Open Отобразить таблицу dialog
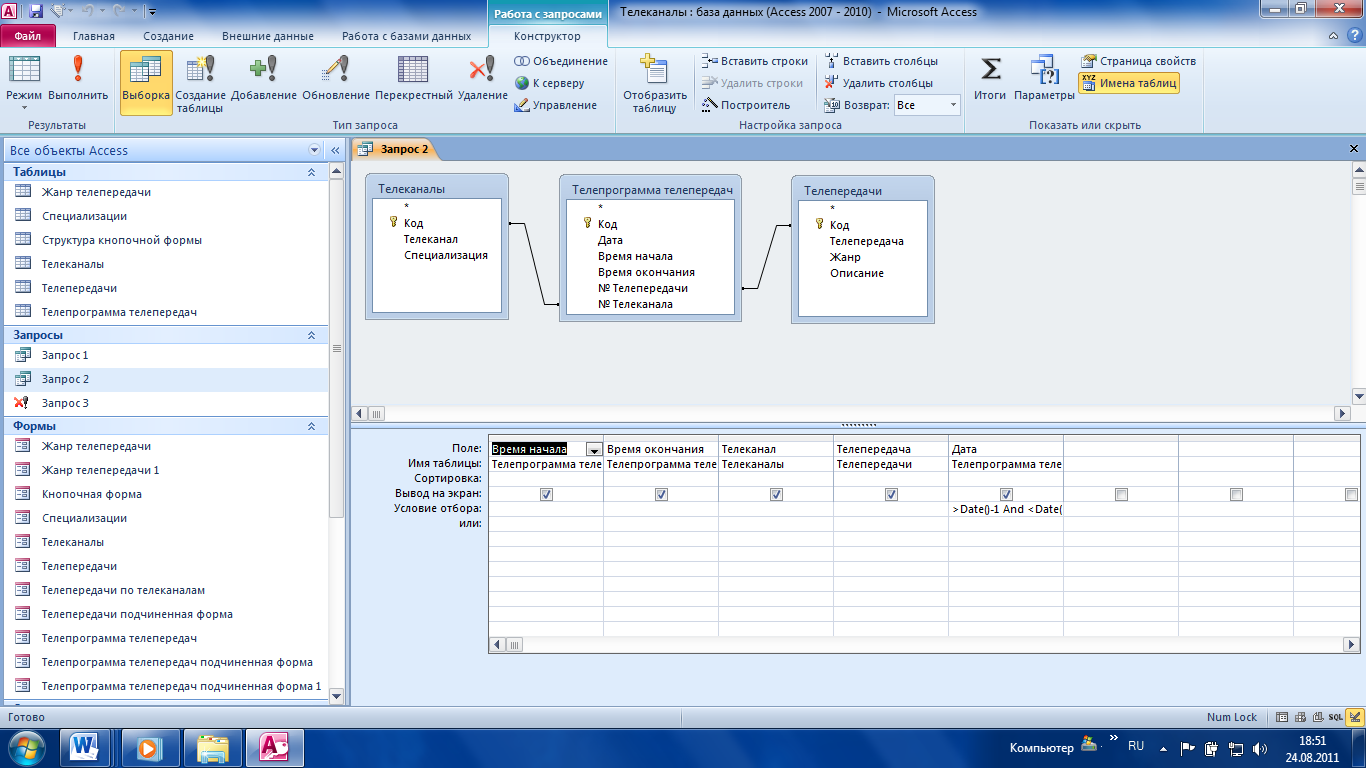The width and height of the screenshot is (1366, 768). click(655, 83)
